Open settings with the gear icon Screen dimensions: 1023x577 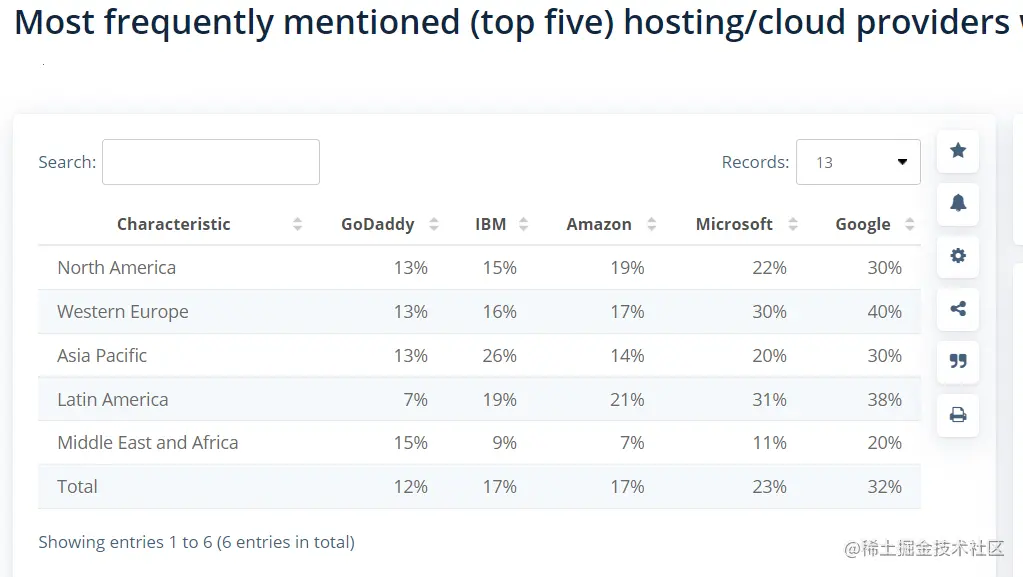tap(958, 256)
